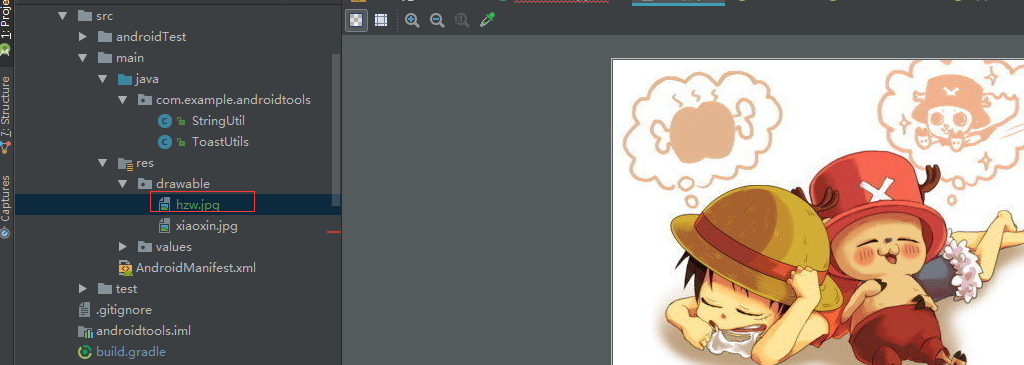
Task: Open the build.gradle file
Action: tap(131, 351)
